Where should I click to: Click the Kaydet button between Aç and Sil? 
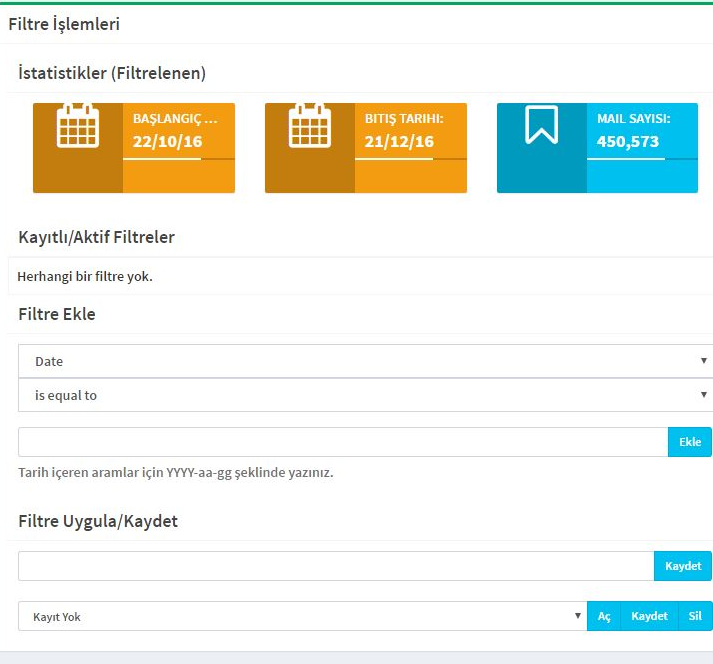click(x=649, y=616)
